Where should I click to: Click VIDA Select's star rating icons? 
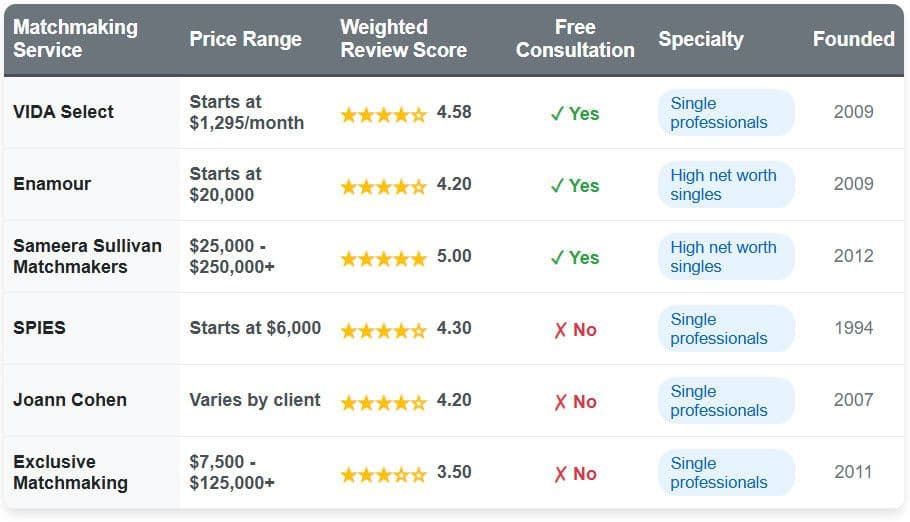383,114
